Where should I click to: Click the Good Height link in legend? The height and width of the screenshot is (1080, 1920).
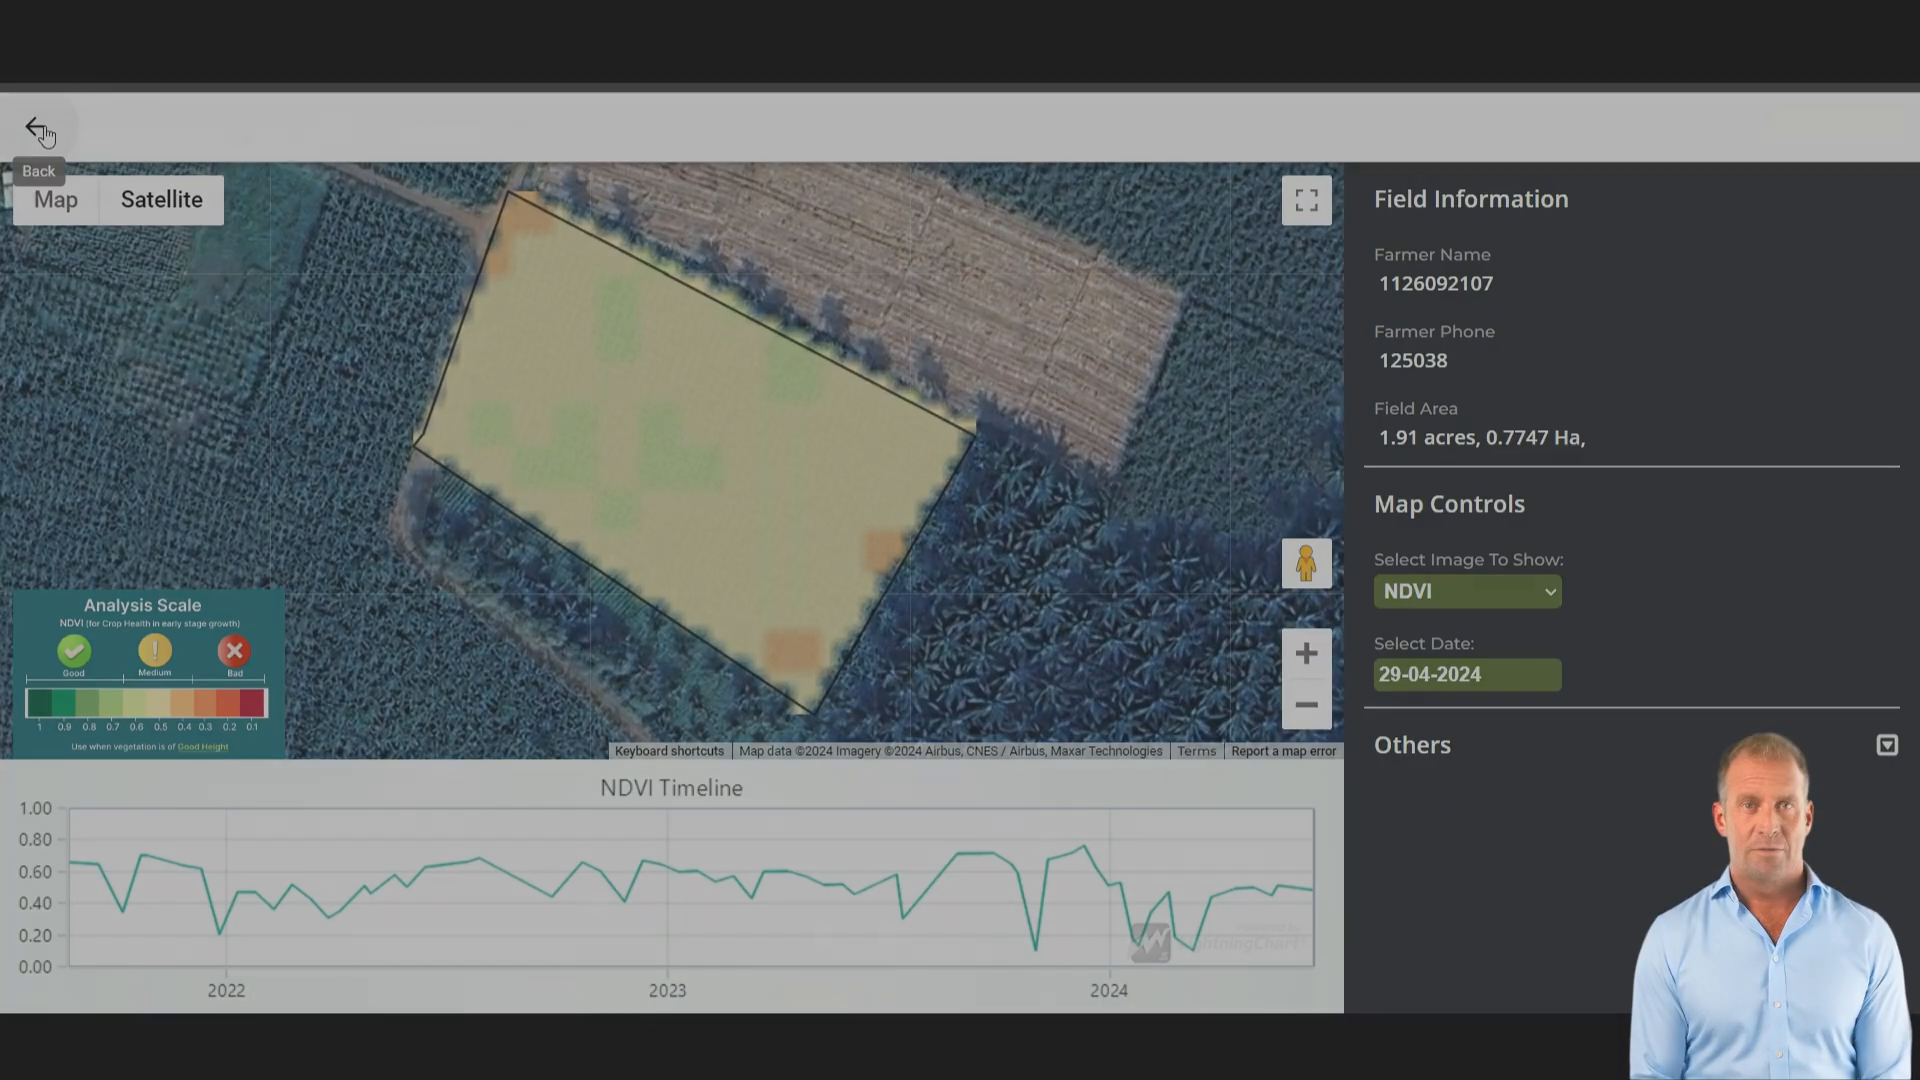coord(203,747)
